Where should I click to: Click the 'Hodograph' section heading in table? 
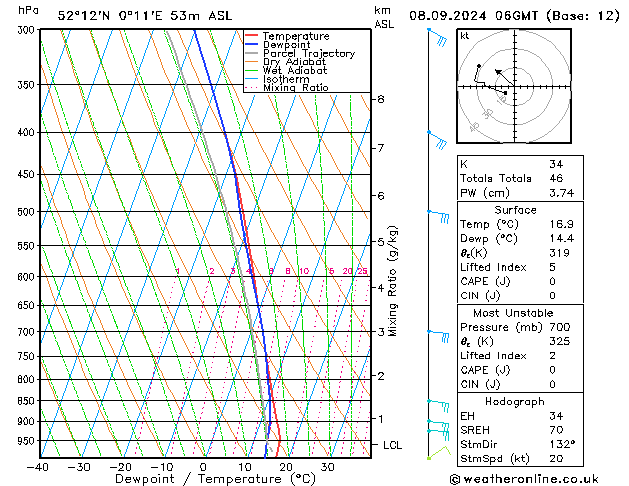515,401
